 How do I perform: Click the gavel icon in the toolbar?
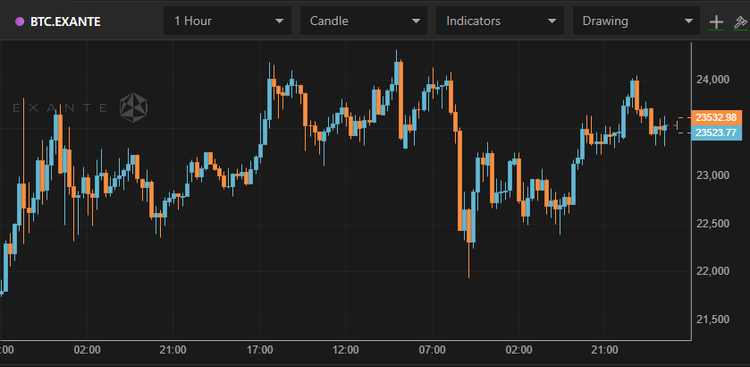click(740, 22)
